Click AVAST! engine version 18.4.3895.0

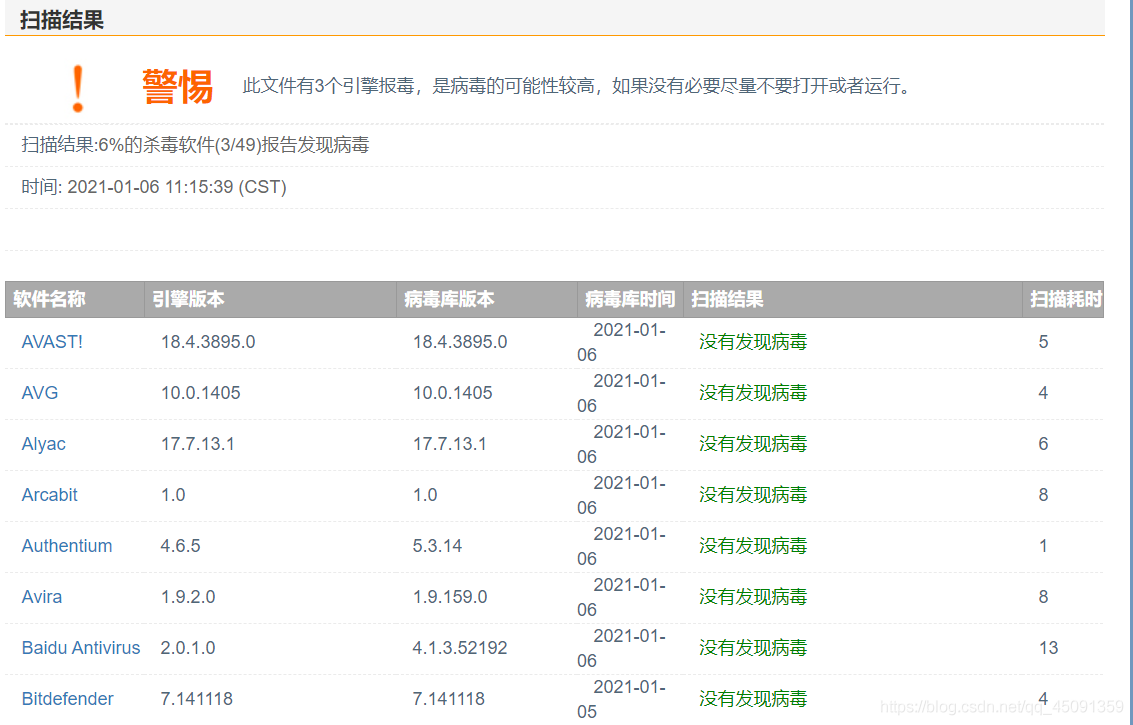pos(208,342)
